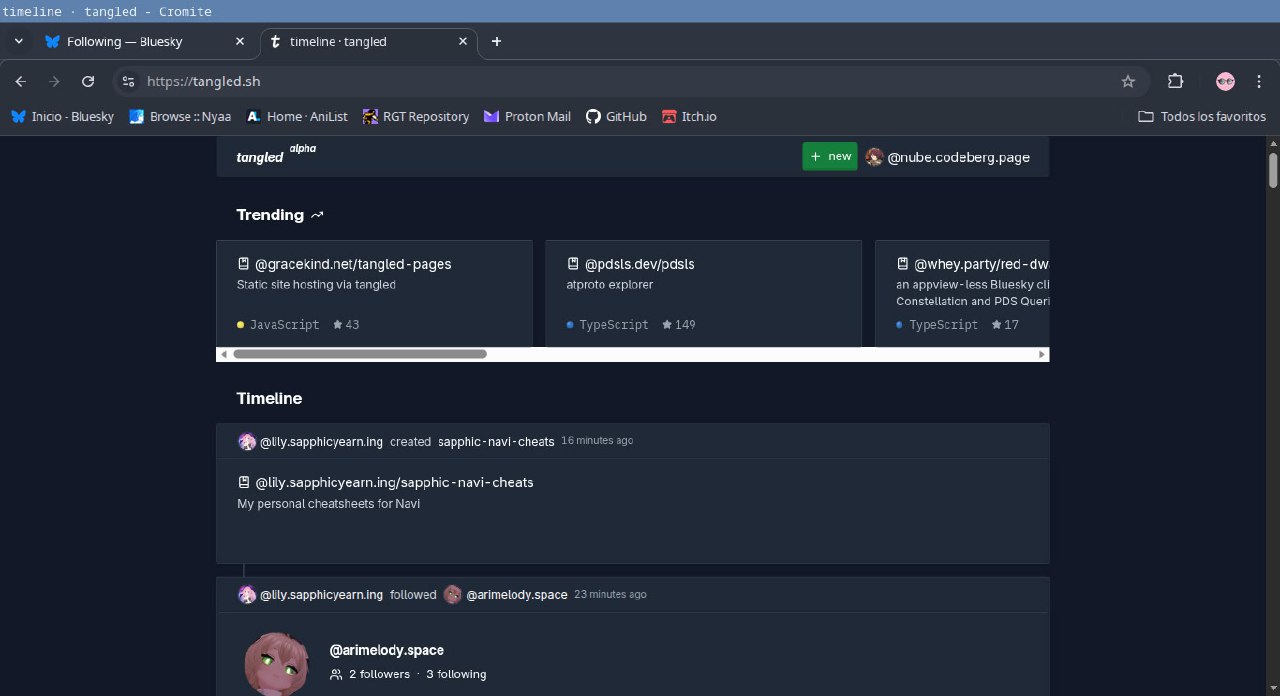Open the @gracekind.net/tangled-pages repository link
Viewport: 1280px width, 696px height.
[x=353, y=264]
